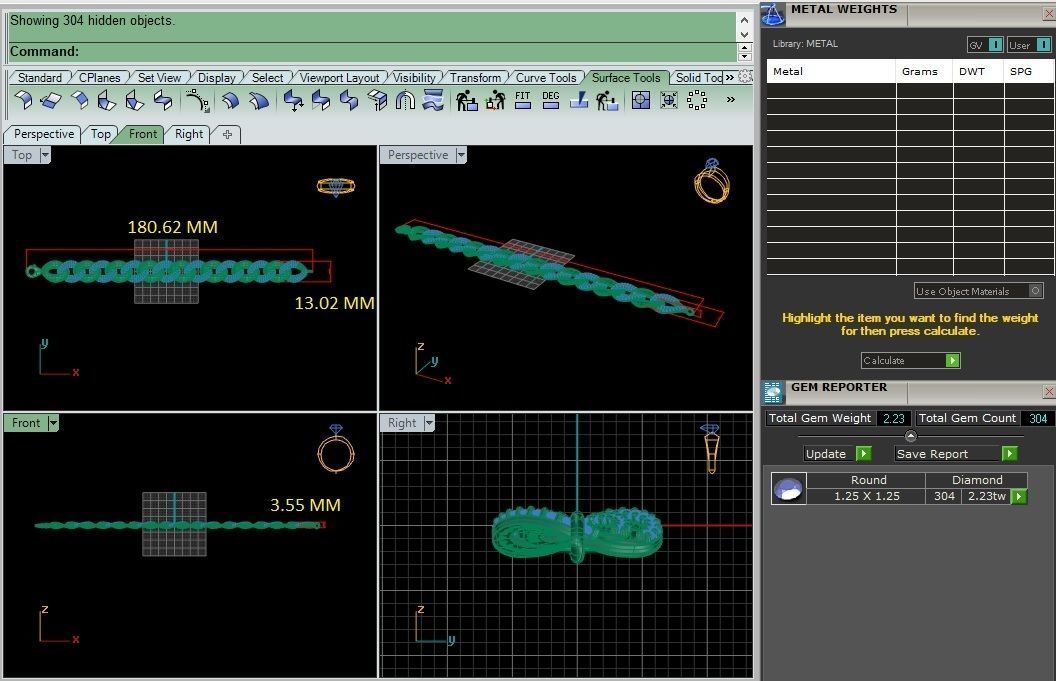
Task: Open the Visibility toolbar tab
Action: pyautogui.click(x=414, y=77)
